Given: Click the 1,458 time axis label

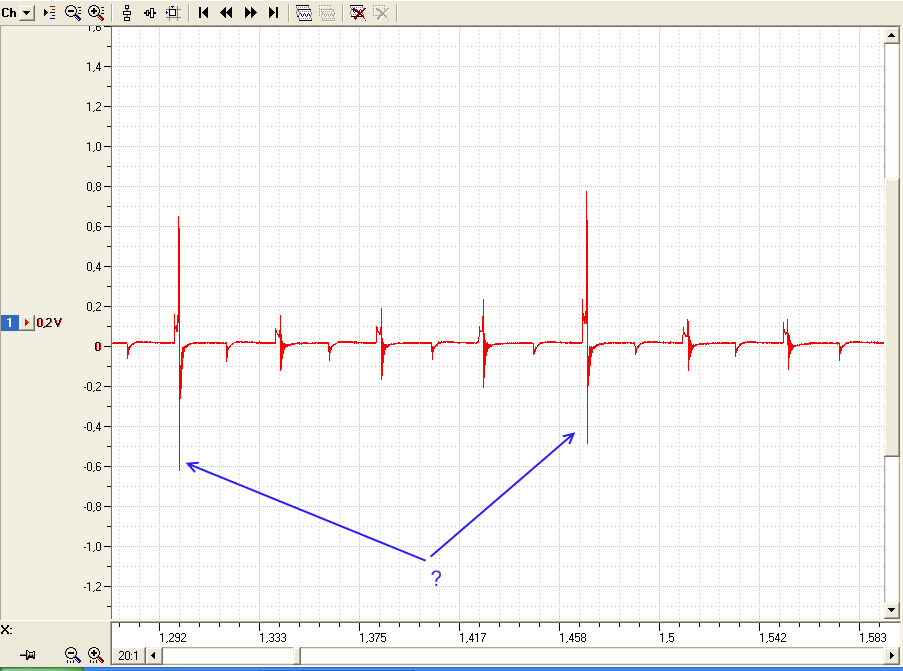Looking at the screenshot, I should pyautogui.click(x=572, y=638).
